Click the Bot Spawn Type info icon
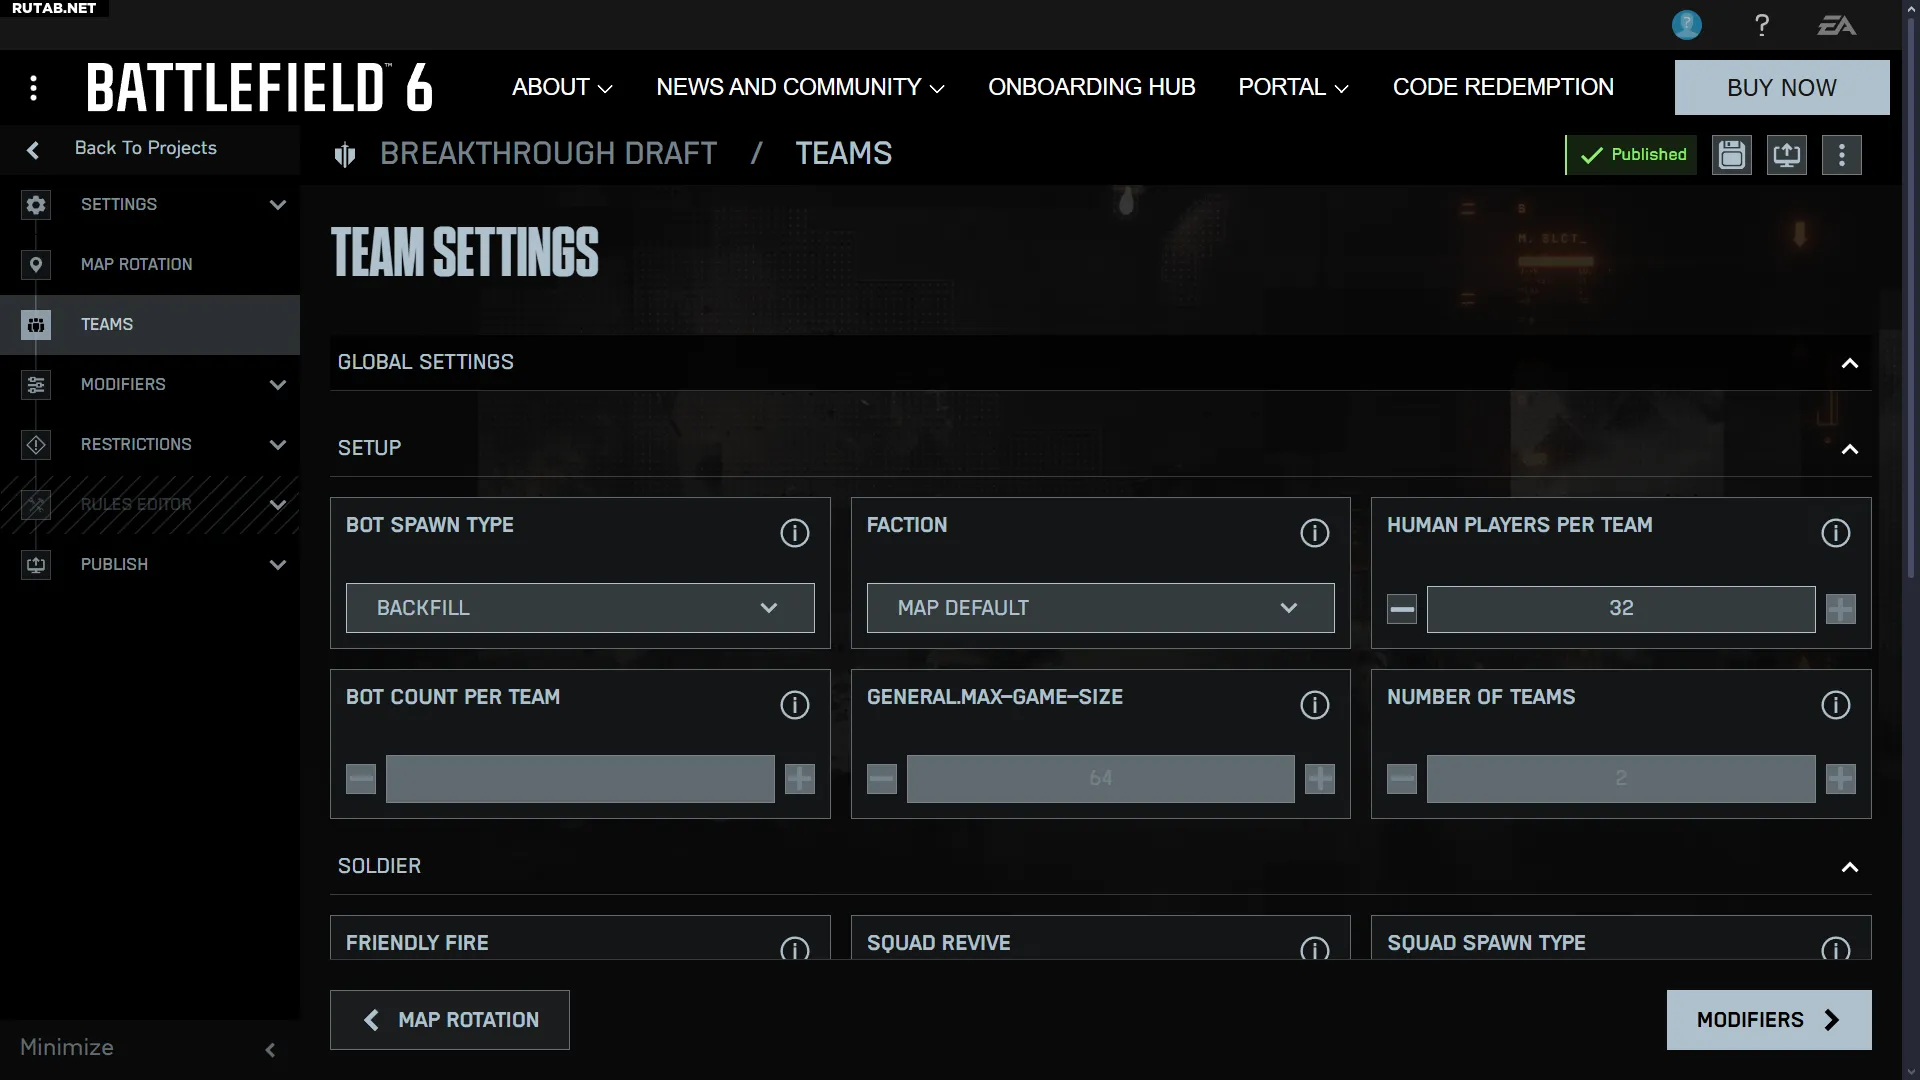This screenshot has width=1920, height=1080. coord(794,533)
